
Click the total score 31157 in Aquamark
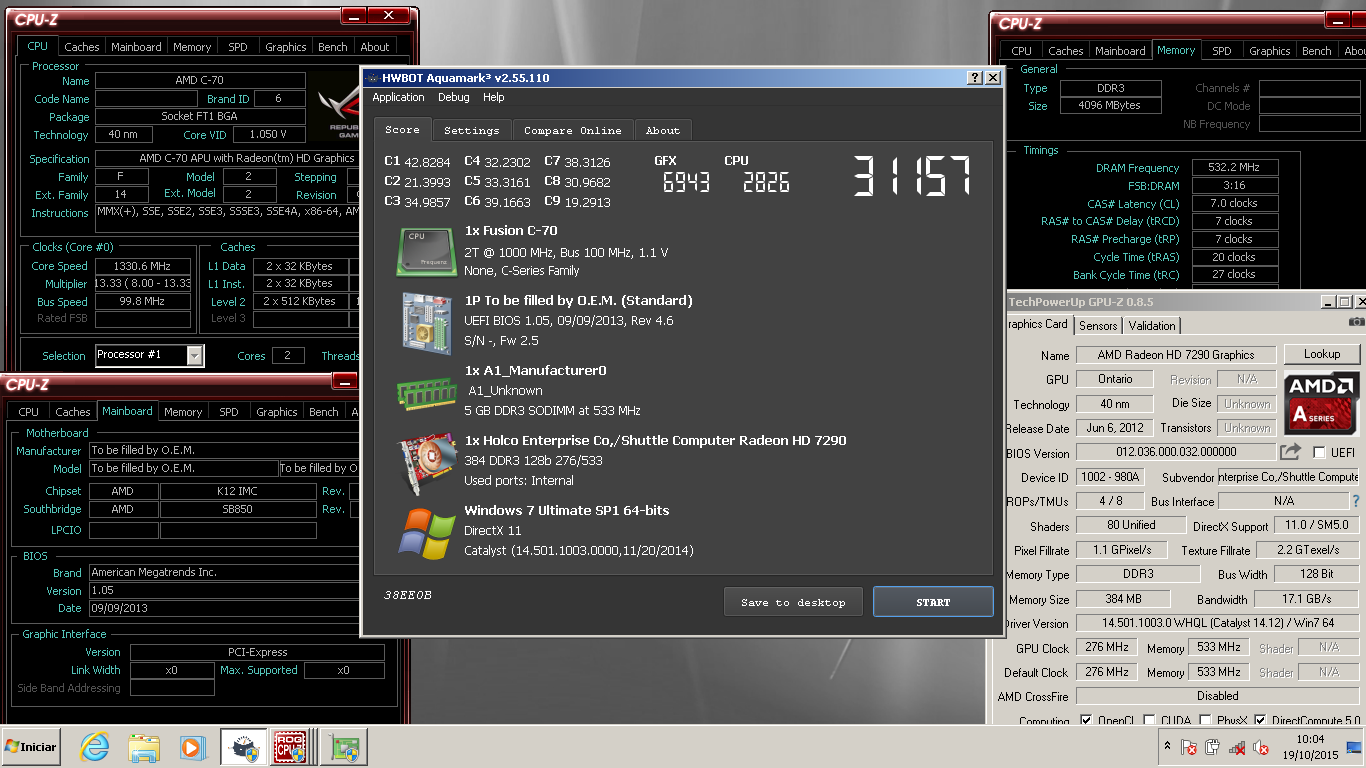[x=912, y=177]
